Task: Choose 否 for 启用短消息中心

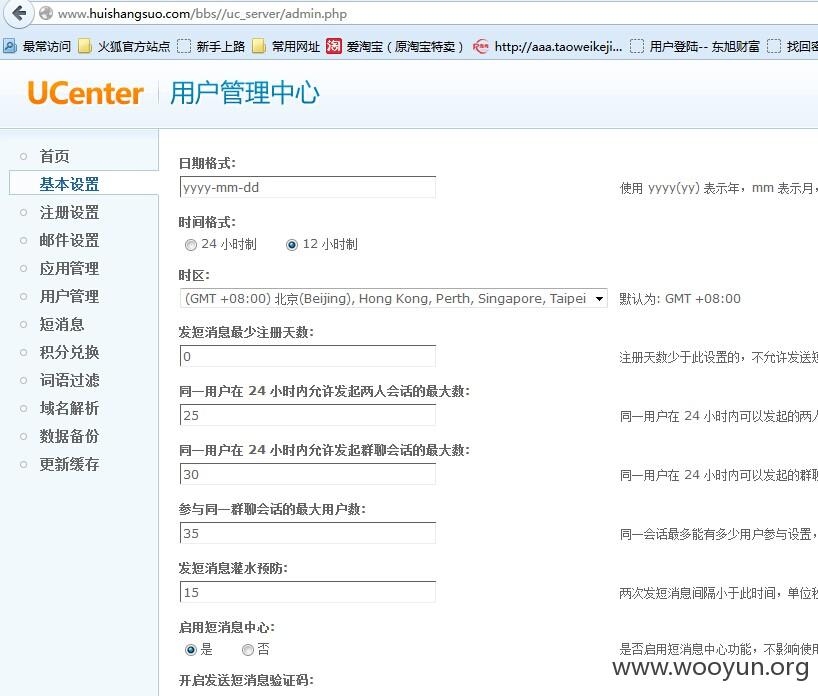Action: (x=248, y=650)
